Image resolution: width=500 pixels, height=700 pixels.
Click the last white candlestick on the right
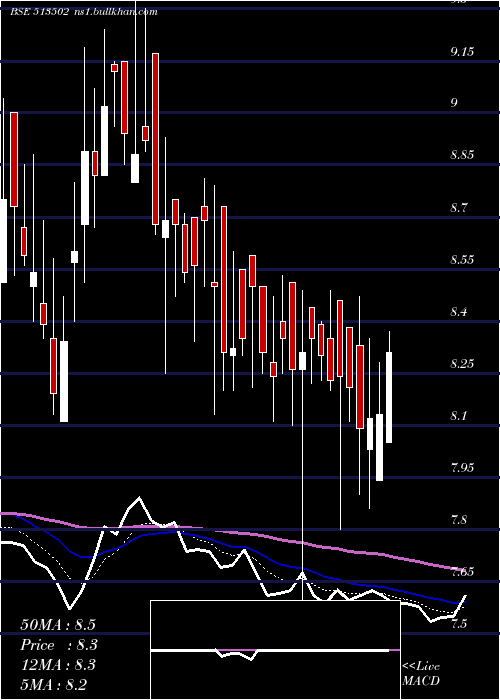389,397
